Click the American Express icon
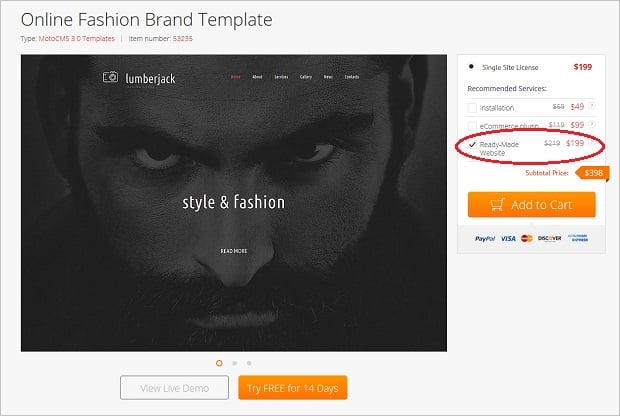The image size is (620, 416). tap(578, 239)
